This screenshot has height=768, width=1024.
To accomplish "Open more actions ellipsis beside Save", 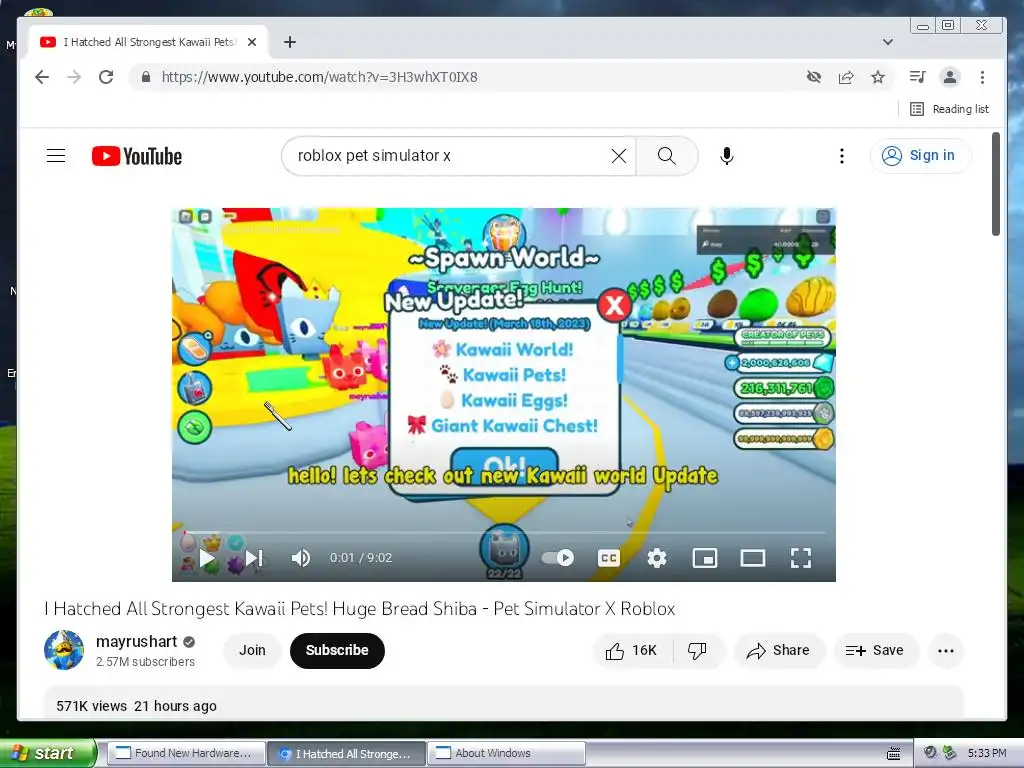I will click(946, 650).
